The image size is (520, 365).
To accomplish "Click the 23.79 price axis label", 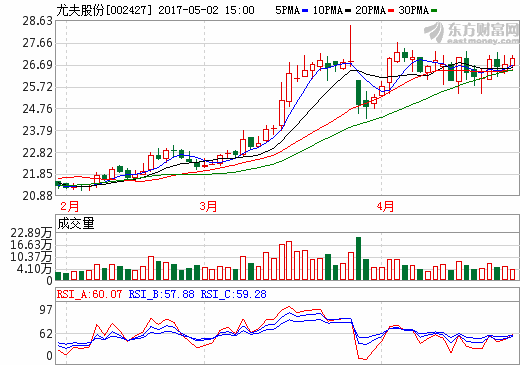I will pos(37,131).
